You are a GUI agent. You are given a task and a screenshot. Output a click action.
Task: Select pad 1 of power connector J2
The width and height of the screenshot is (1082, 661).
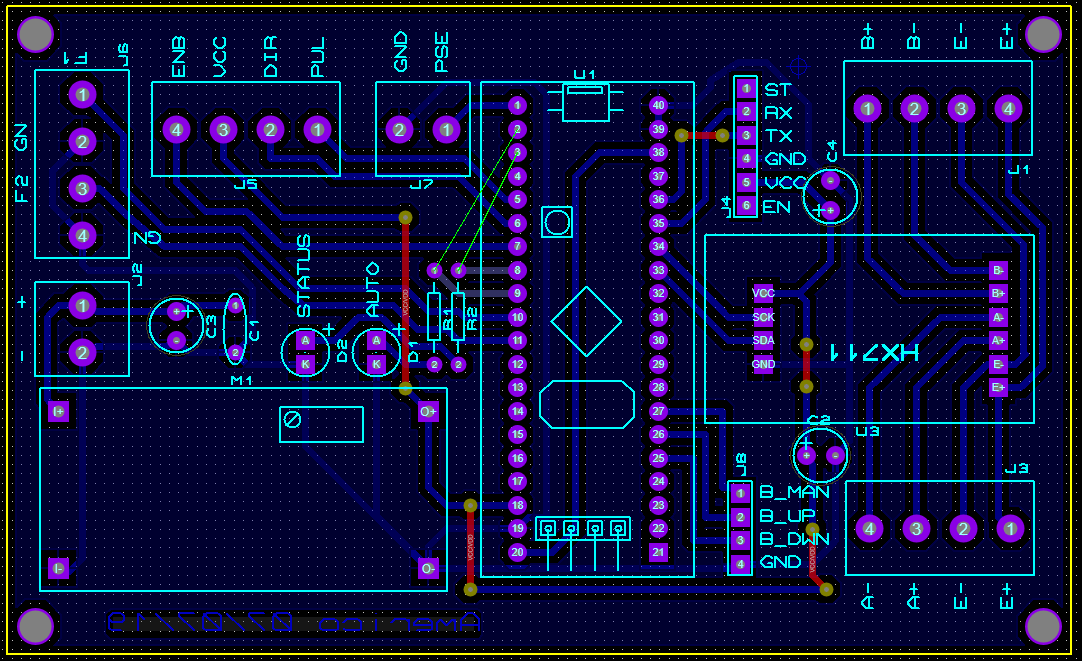point(82,306)
